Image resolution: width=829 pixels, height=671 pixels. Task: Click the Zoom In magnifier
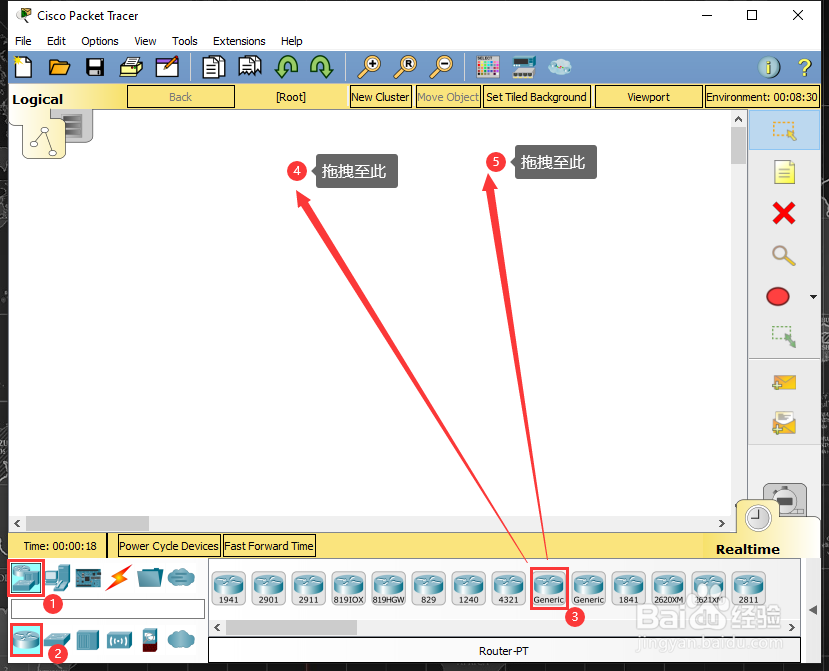pos(370,67)
